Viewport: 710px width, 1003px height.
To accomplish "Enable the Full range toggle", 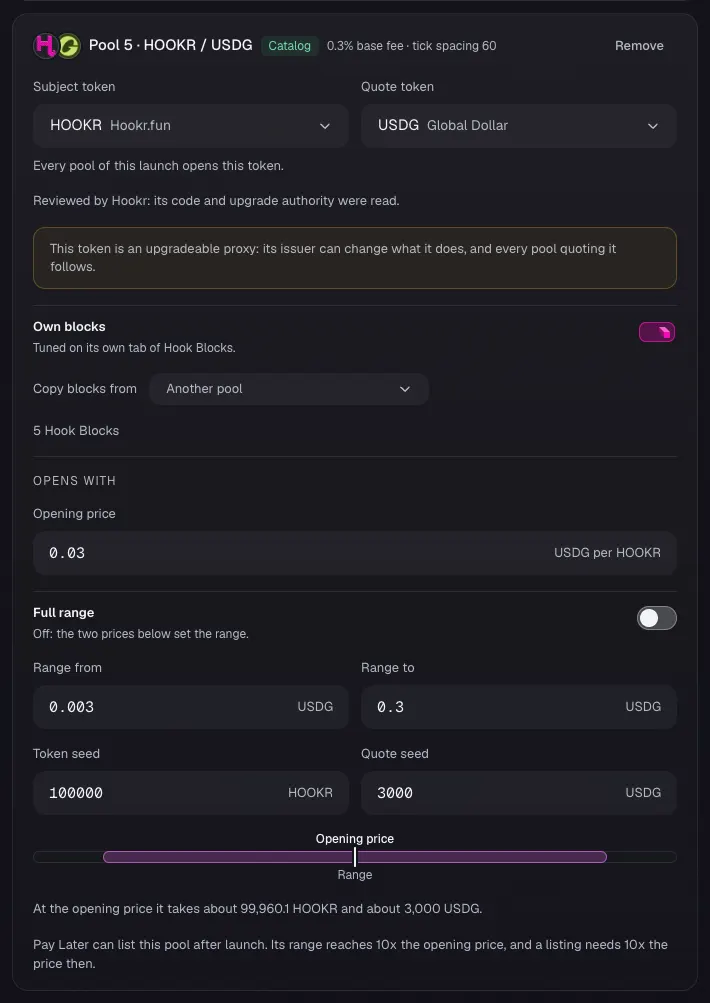I will click(657, 618).
